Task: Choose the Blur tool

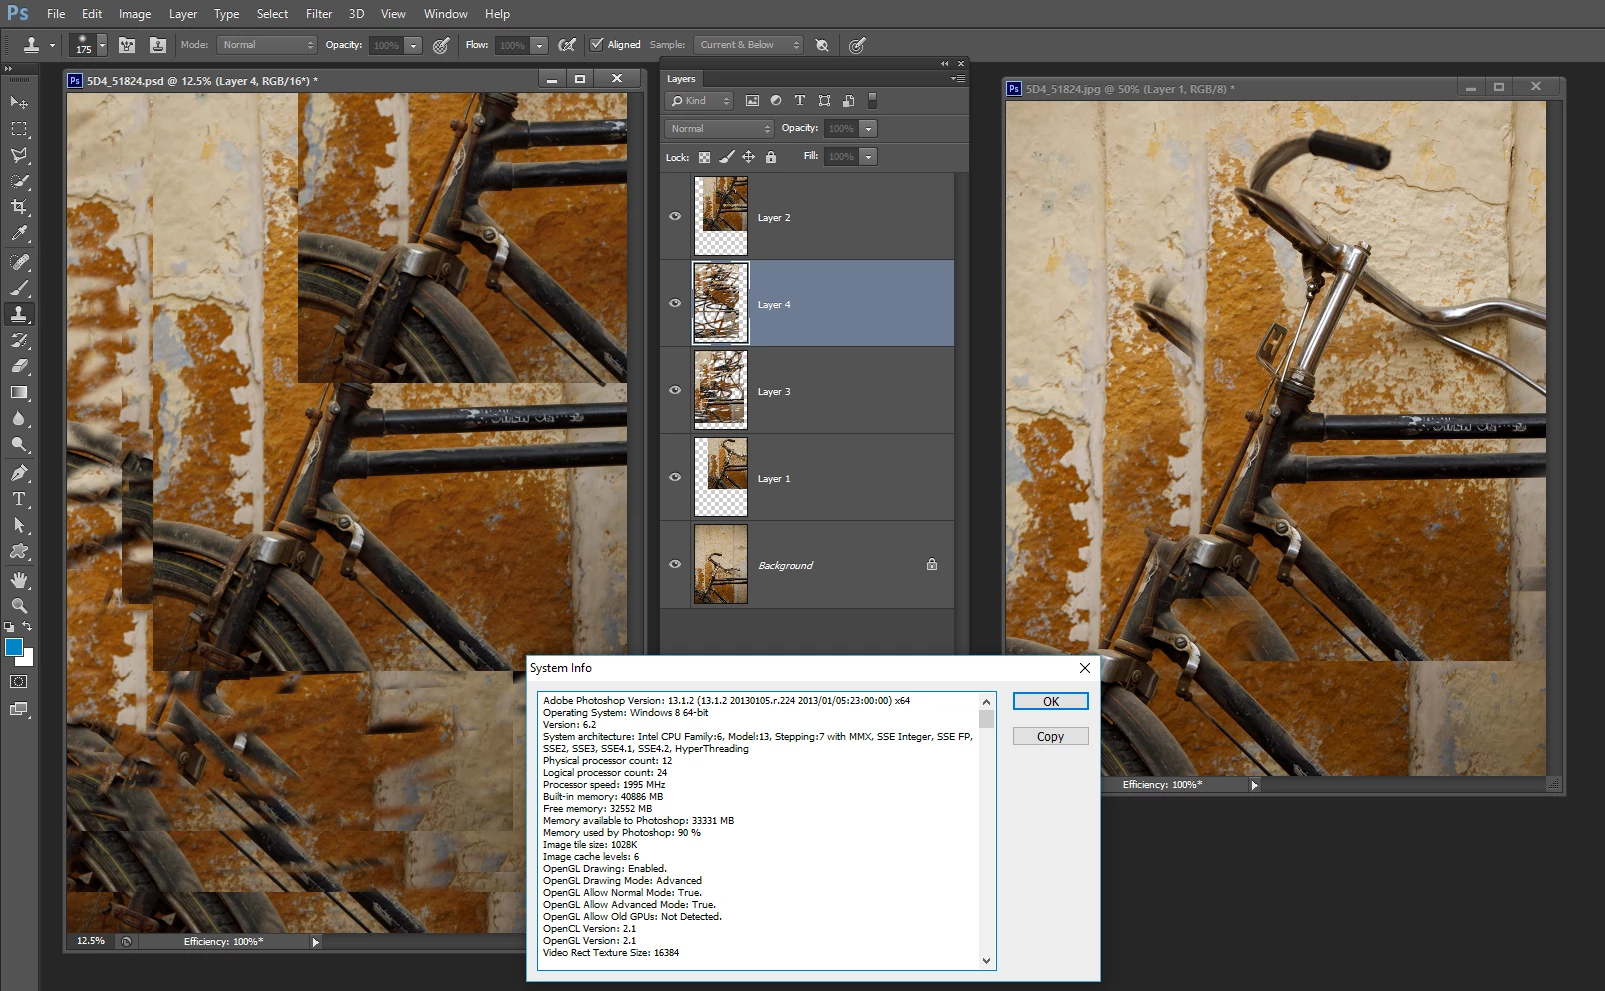Action: point(19,419)
